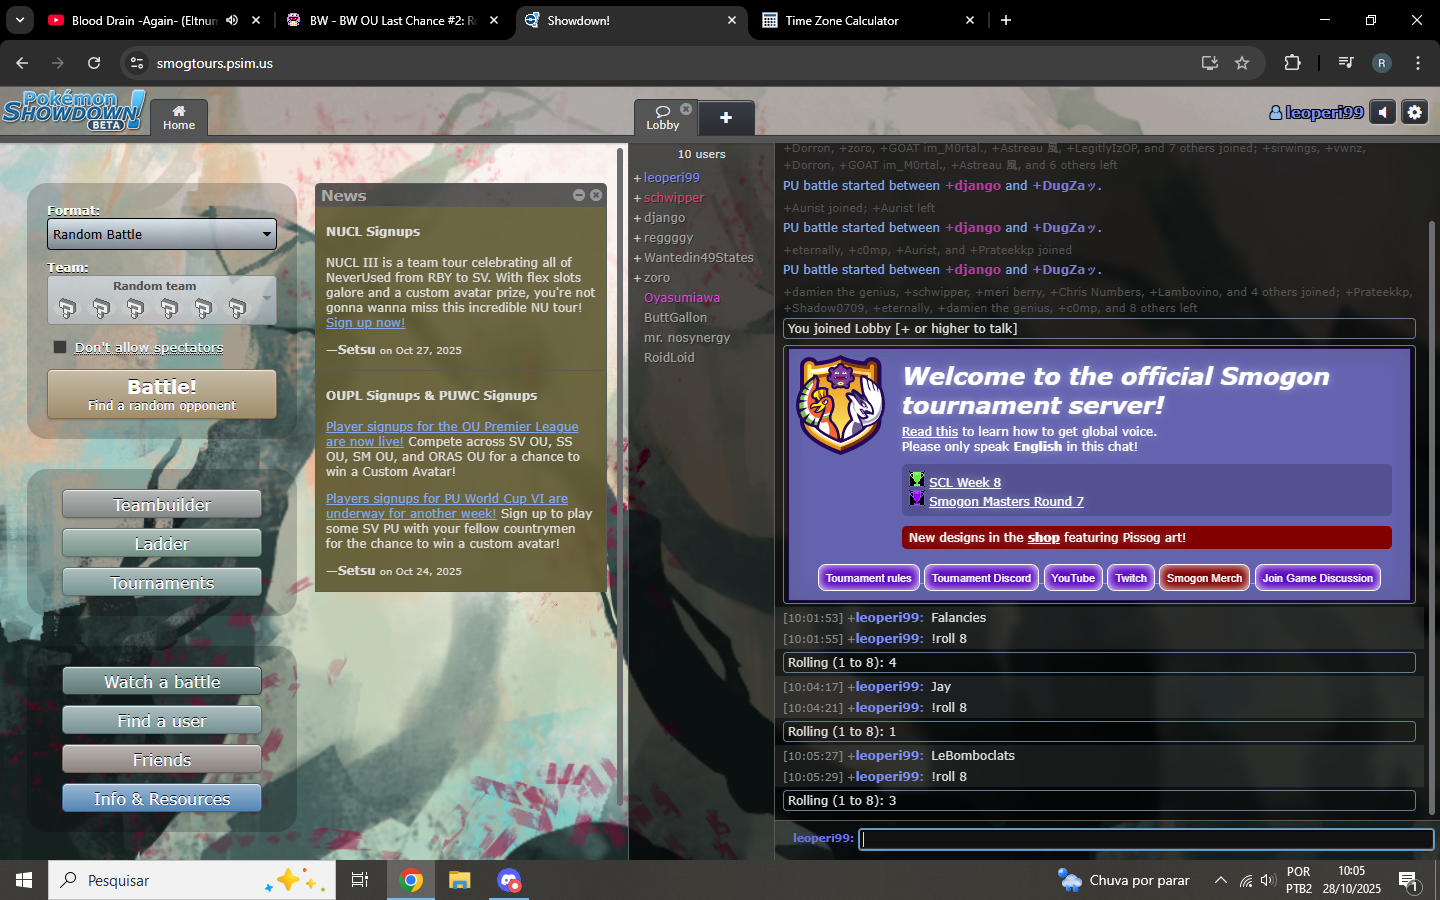
Task: Open Info & Resources
Action: coord(162,799)
